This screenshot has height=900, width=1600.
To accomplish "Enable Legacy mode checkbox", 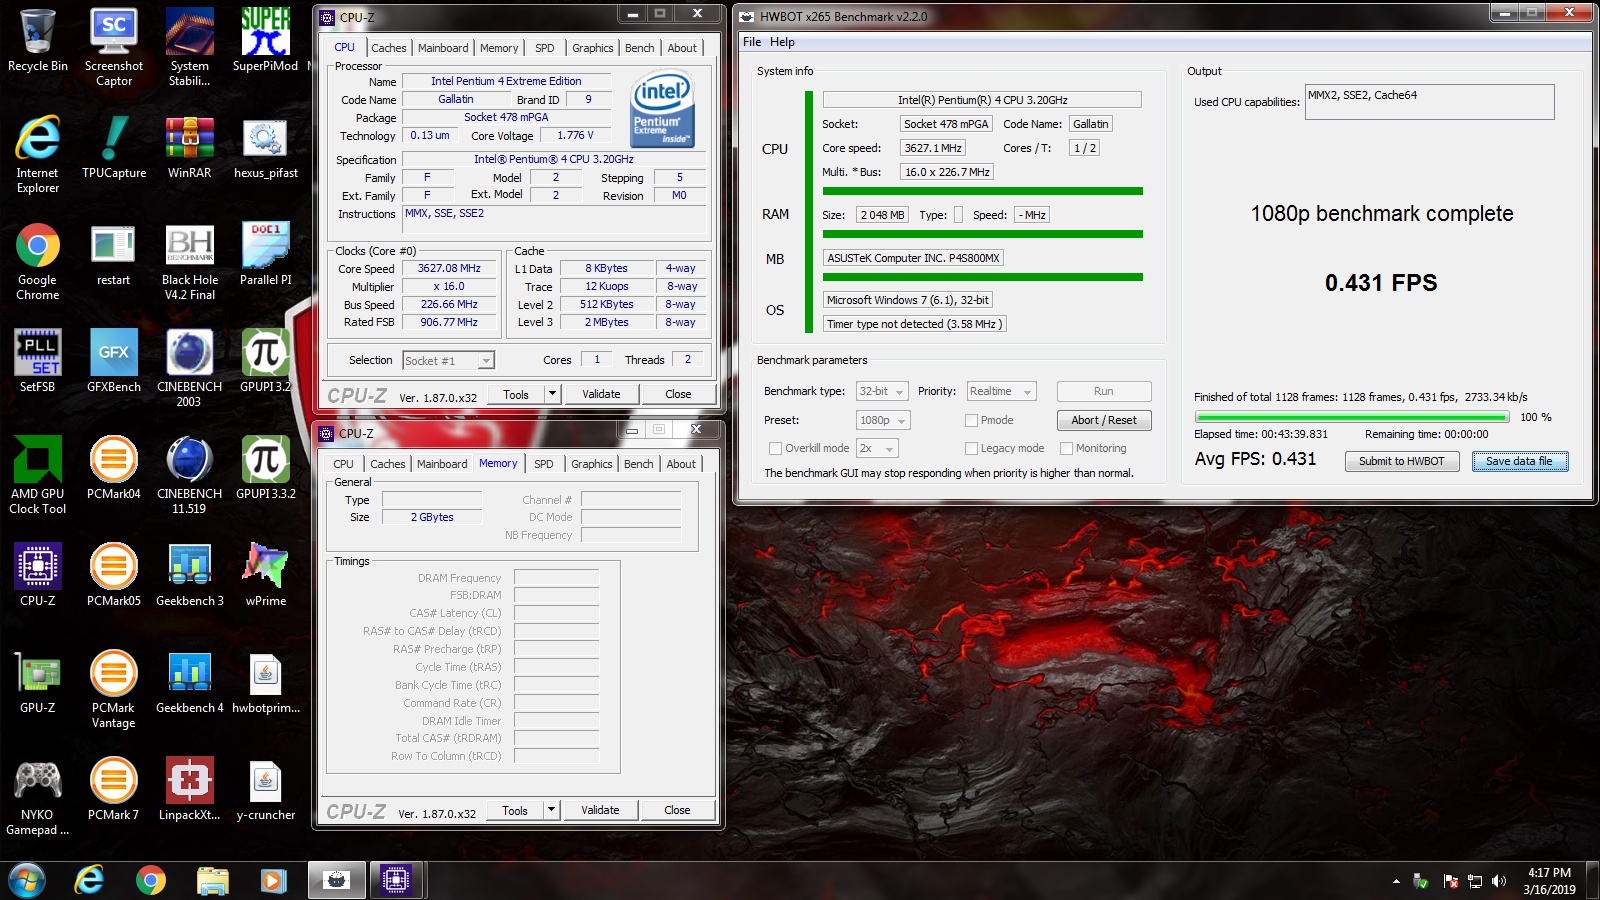I will click(971, 449).
